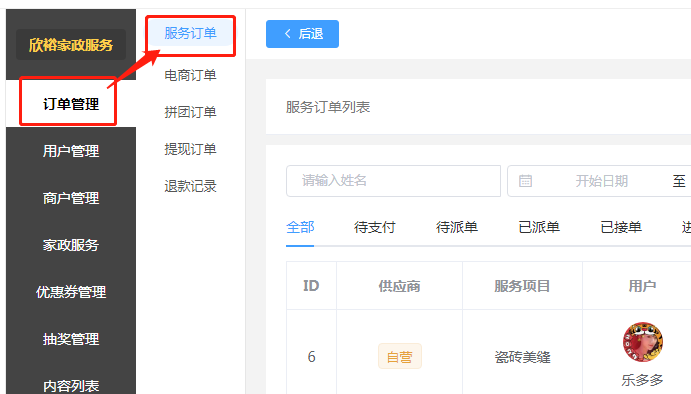Open 抽奖管理 section
The width and height of the screenshot is (691, 394).
[71, 339]
